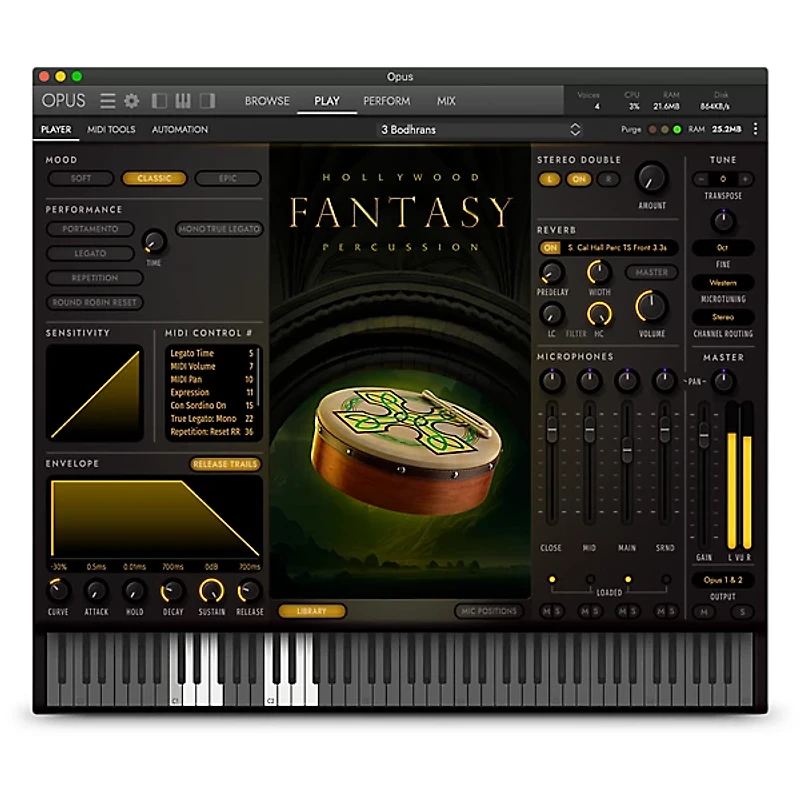Click the envelope Hold knob
The height and width of the screenshot is (800, 800).
click(x=134, y=591)
